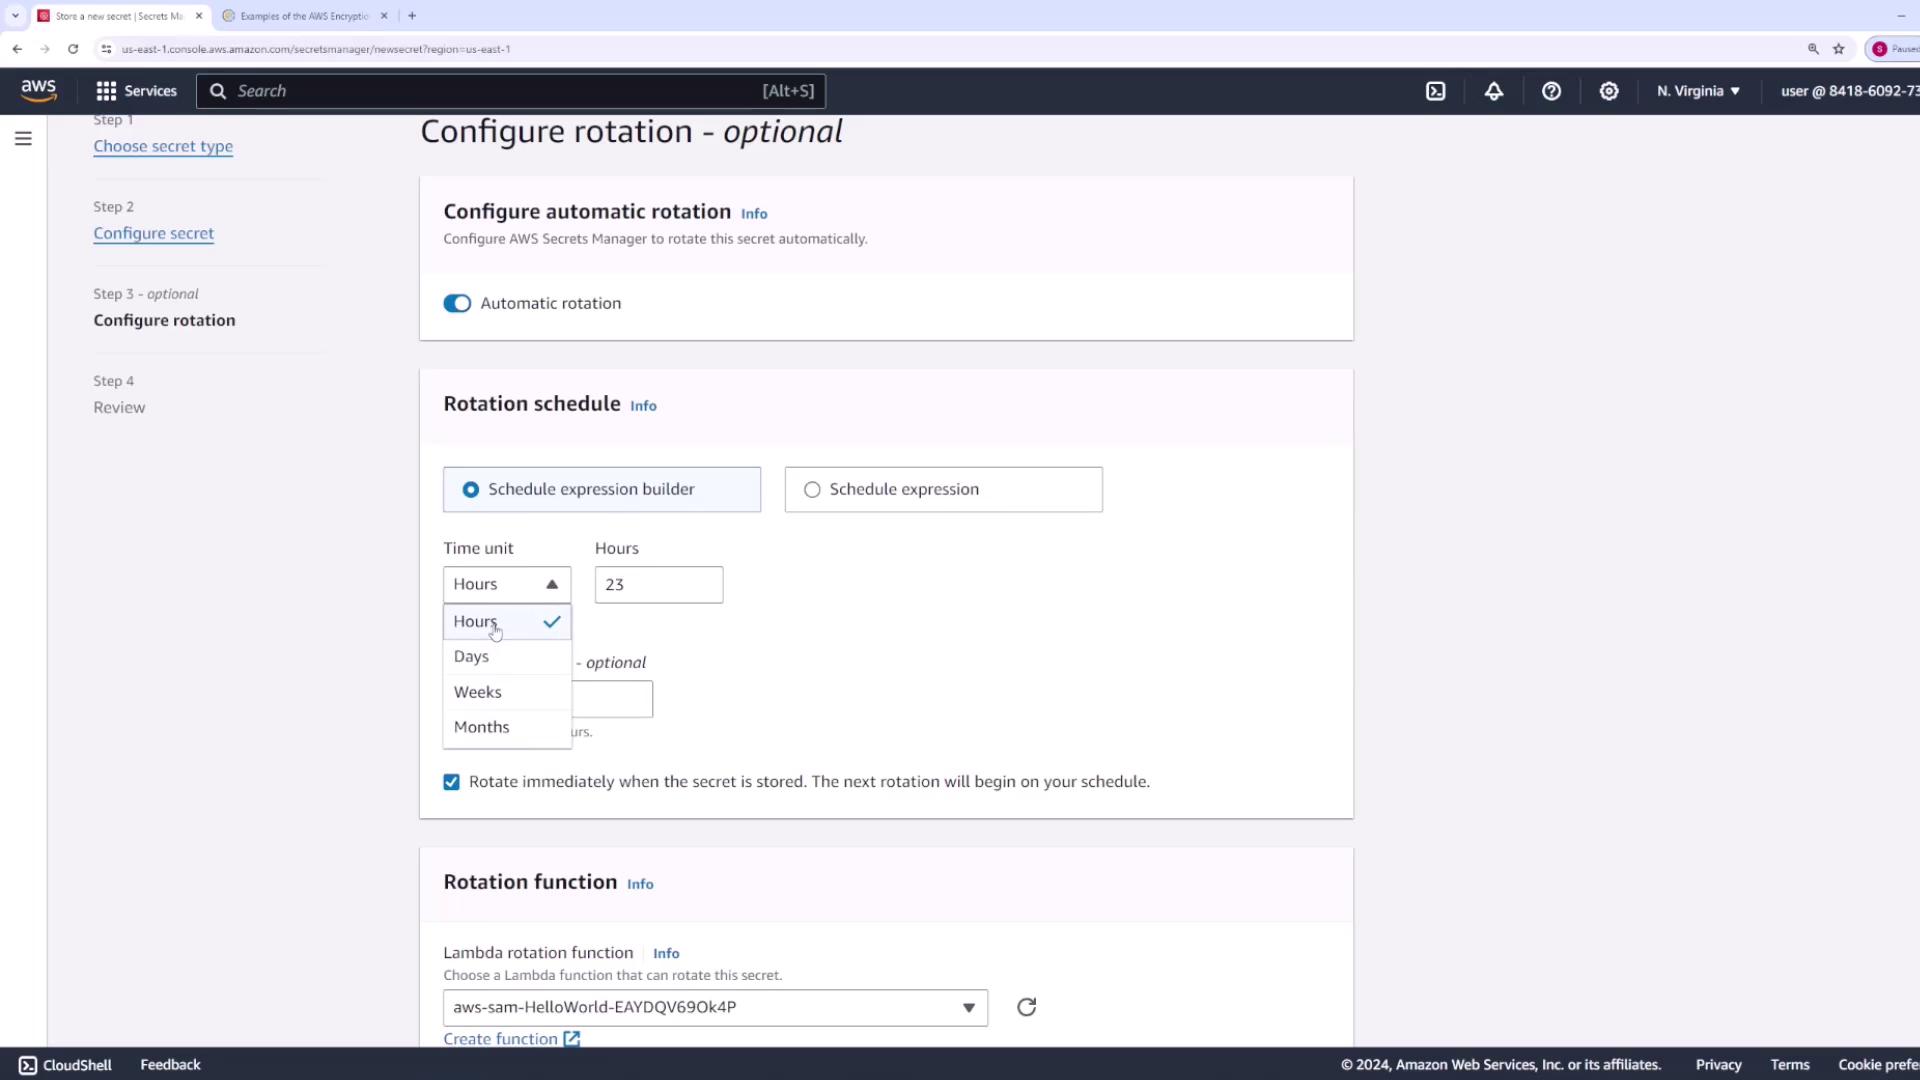This screenshot has height=1080, width=1920.
Task: Choose Months from the time unit list
Action: 482,727
